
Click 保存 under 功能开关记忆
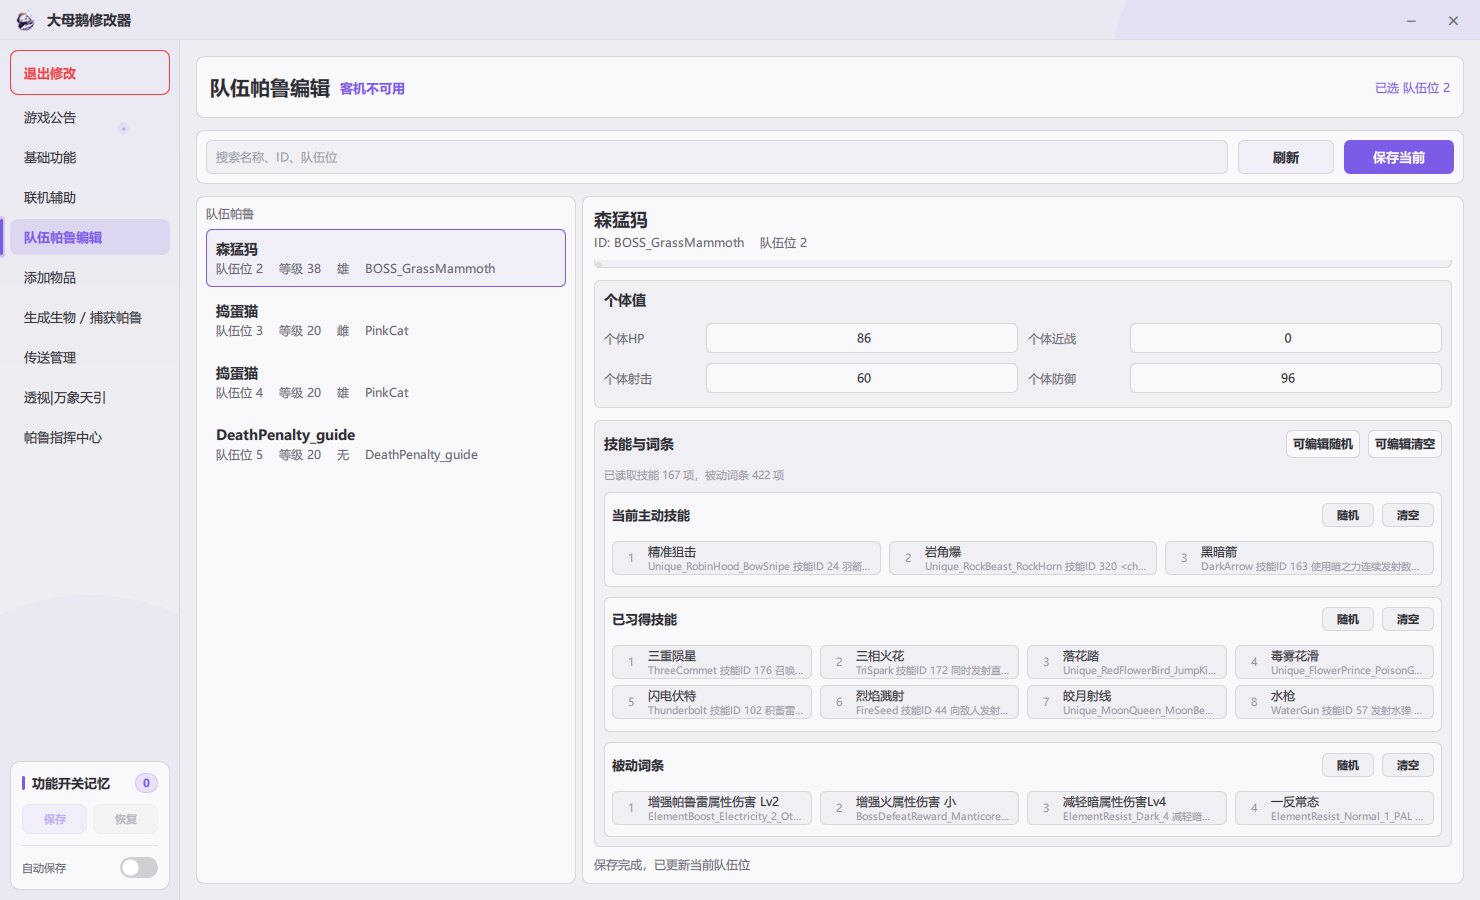(55, 819)
